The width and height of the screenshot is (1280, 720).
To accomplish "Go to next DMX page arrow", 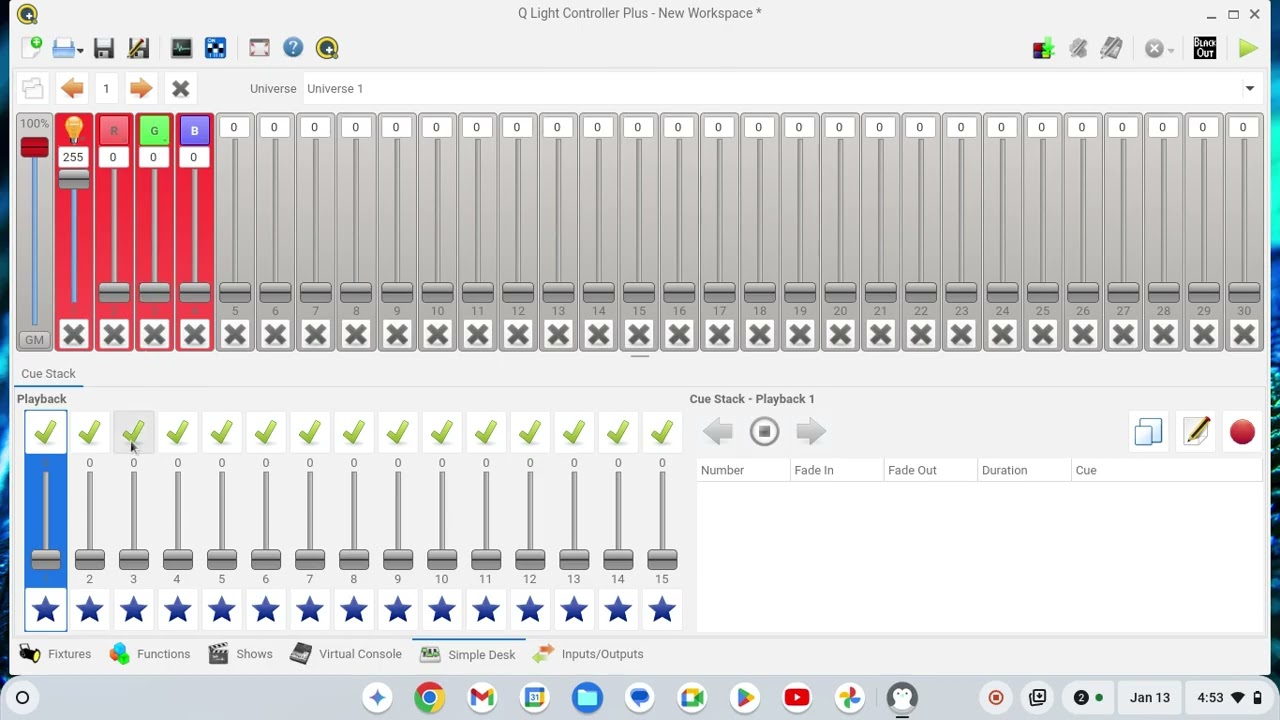I will pyautogui.click(x=140, y=88).
